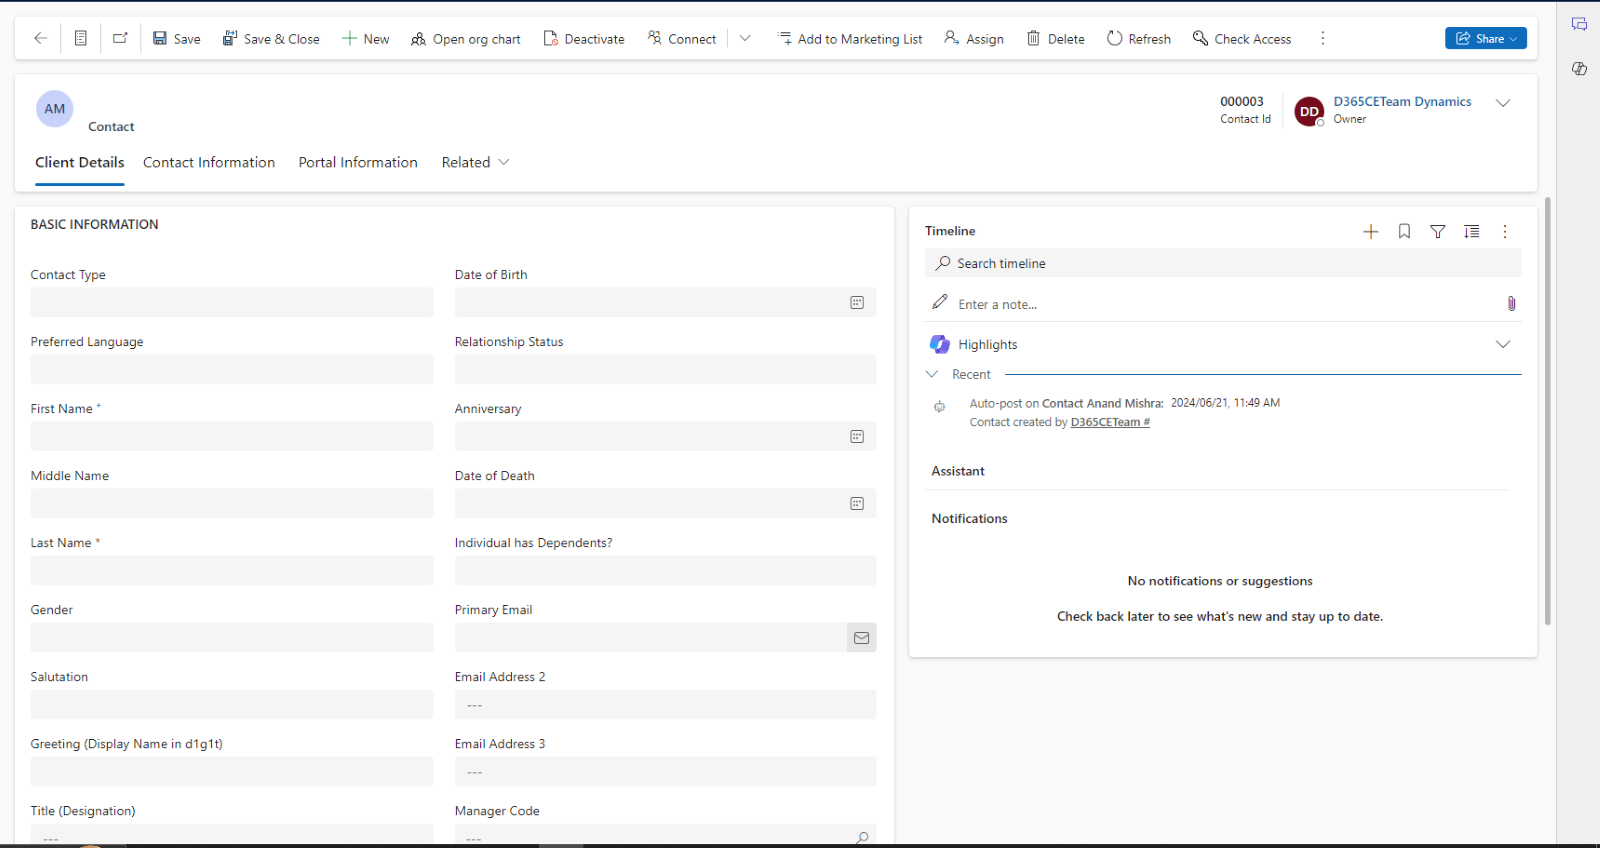Screen dimensions: 1600x848
Task: Click the Primary Email mail icon
Action: point(861,638)
